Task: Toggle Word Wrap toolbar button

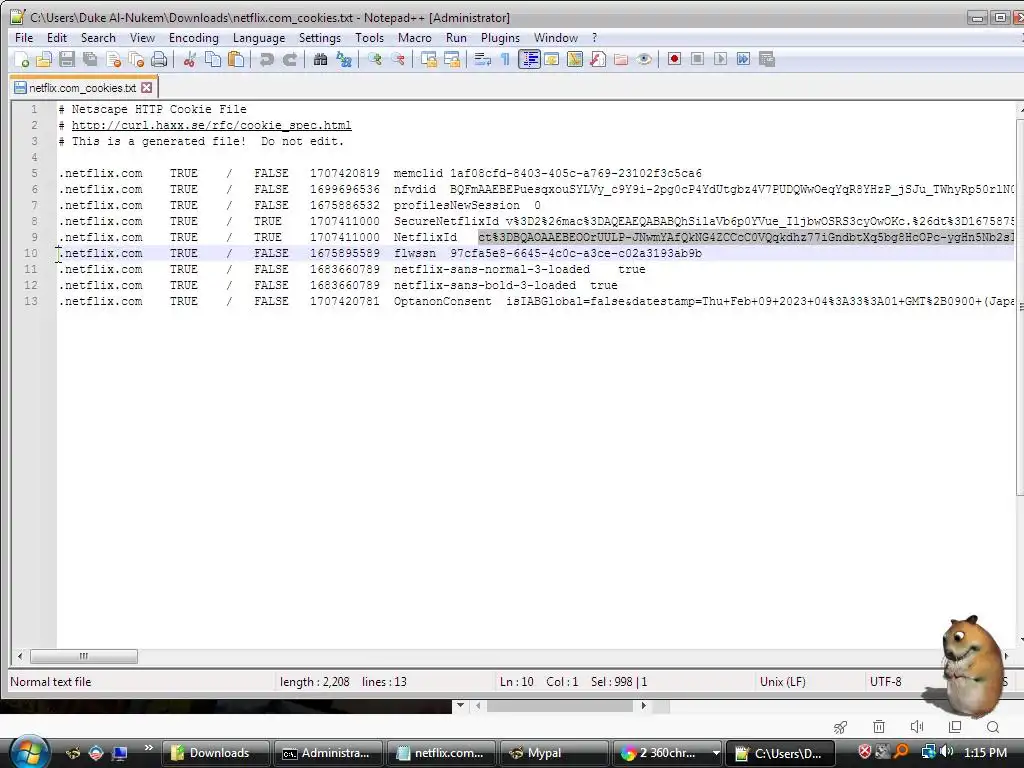Action: (483, 59)
